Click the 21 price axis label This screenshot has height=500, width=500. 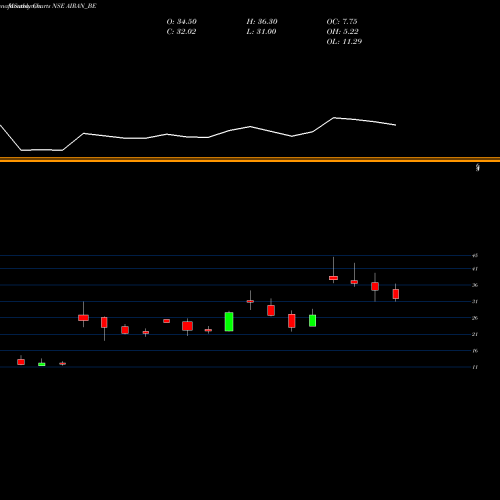click(475, 334)
